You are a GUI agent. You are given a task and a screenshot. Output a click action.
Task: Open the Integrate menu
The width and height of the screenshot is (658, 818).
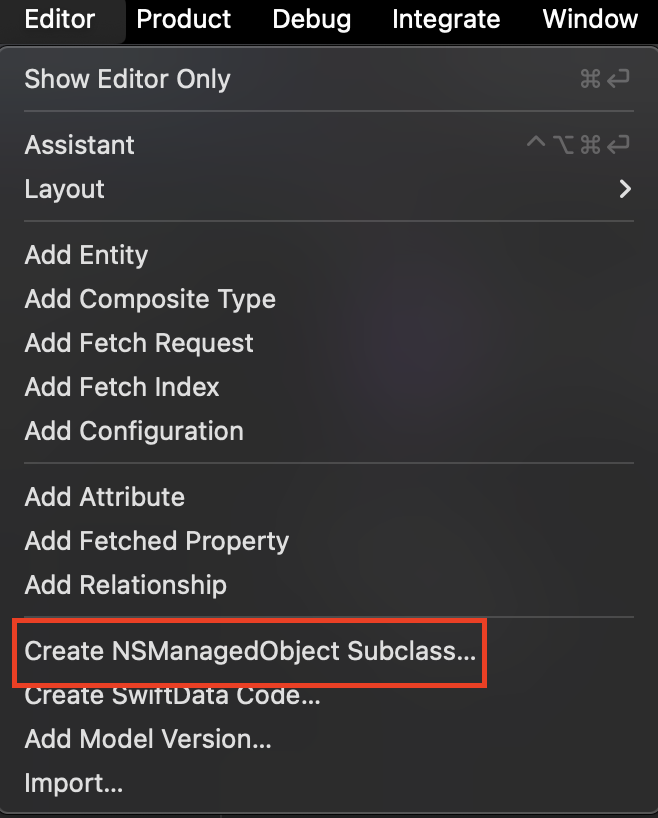pos(446,19)
